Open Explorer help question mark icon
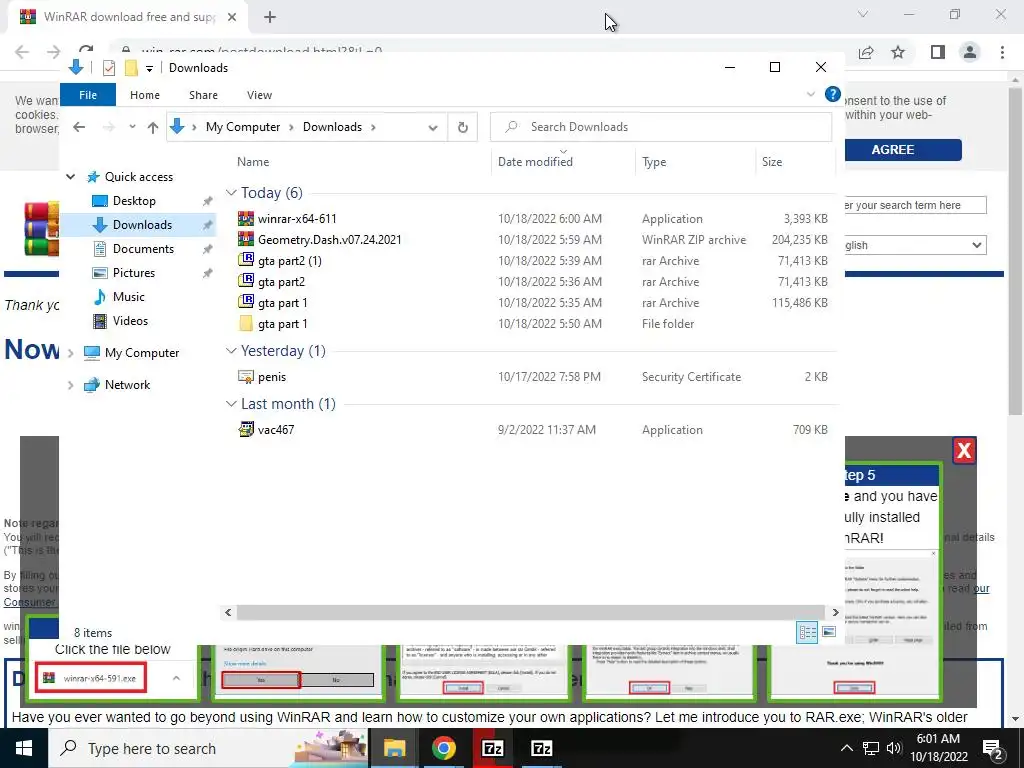 [832, 94]
